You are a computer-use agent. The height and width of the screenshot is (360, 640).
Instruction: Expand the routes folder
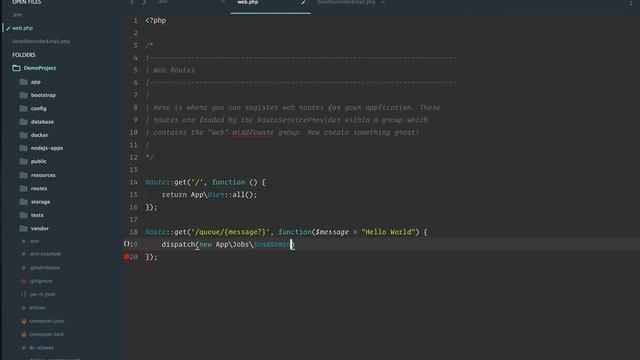point(39,189)
